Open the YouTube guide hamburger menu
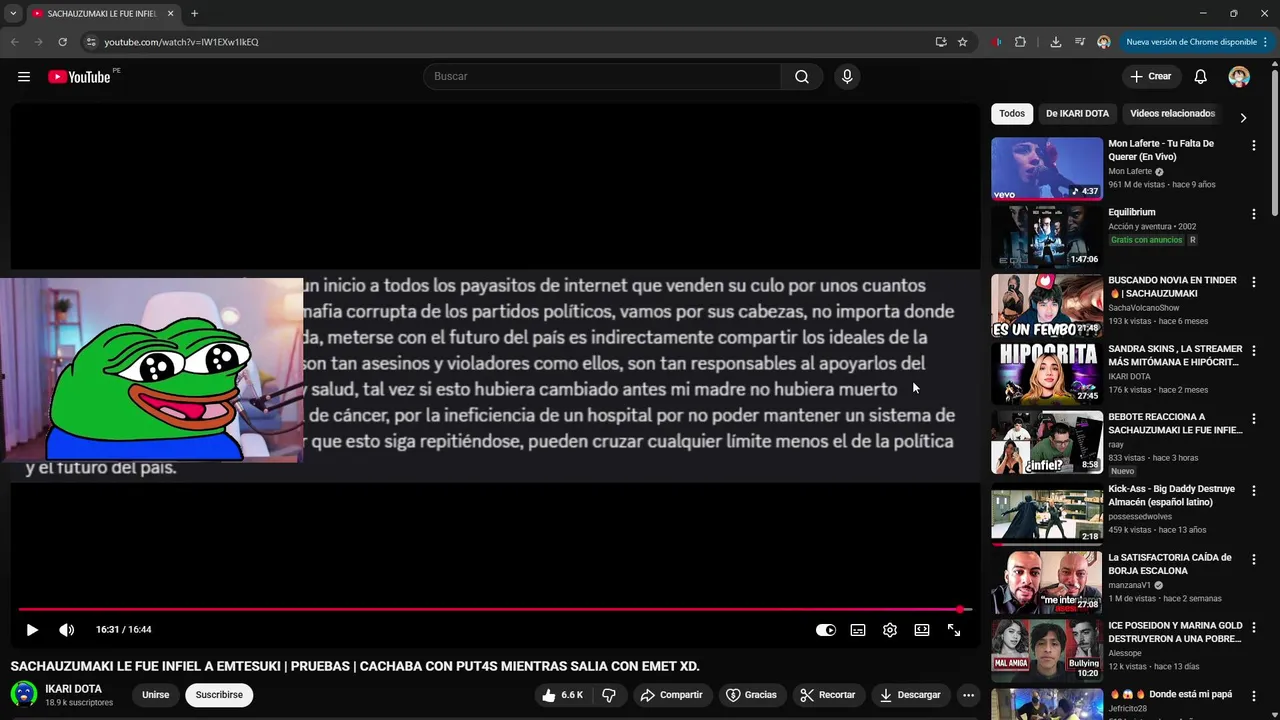This screenshot has height=720, width=1280. click(24, 77)
